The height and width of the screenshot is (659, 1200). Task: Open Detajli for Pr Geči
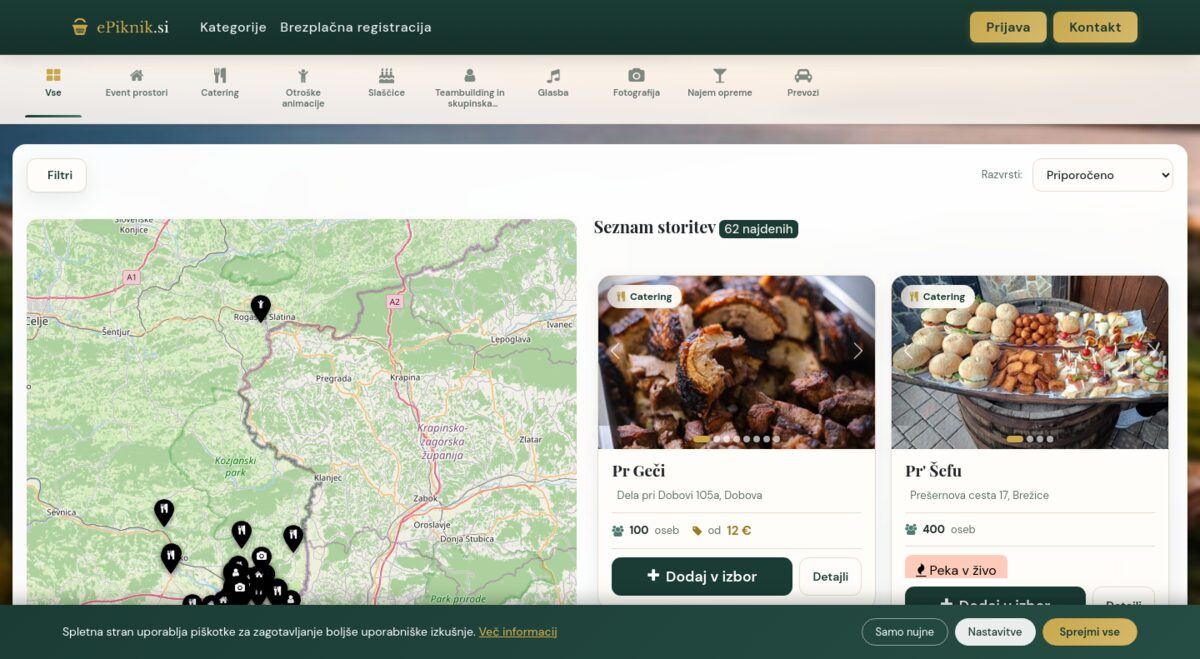[830, 577]
